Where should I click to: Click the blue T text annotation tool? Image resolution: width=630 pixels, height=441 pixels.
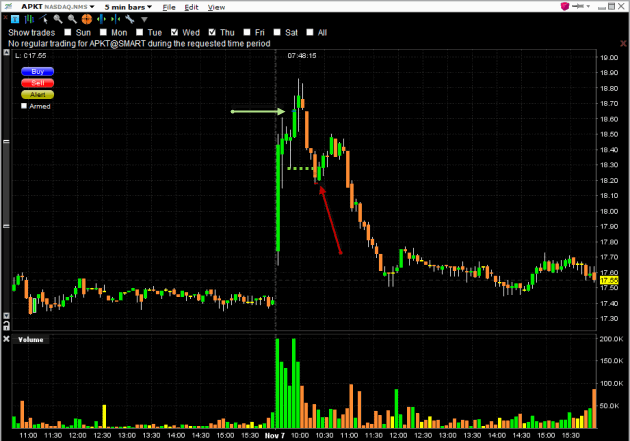point(15,19)
